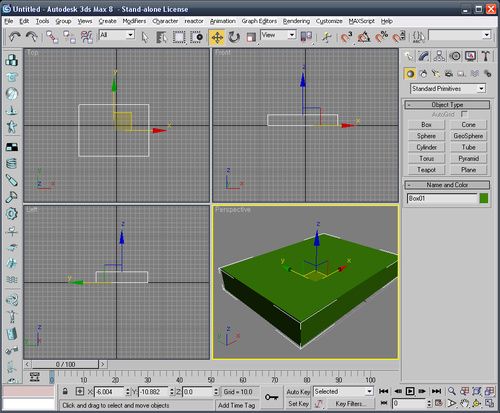Image resolution: width=500 pixels, height=413 pixels.
Task: Click the green object color swatch
Action: pyautogui.click(x=484, y=198)
